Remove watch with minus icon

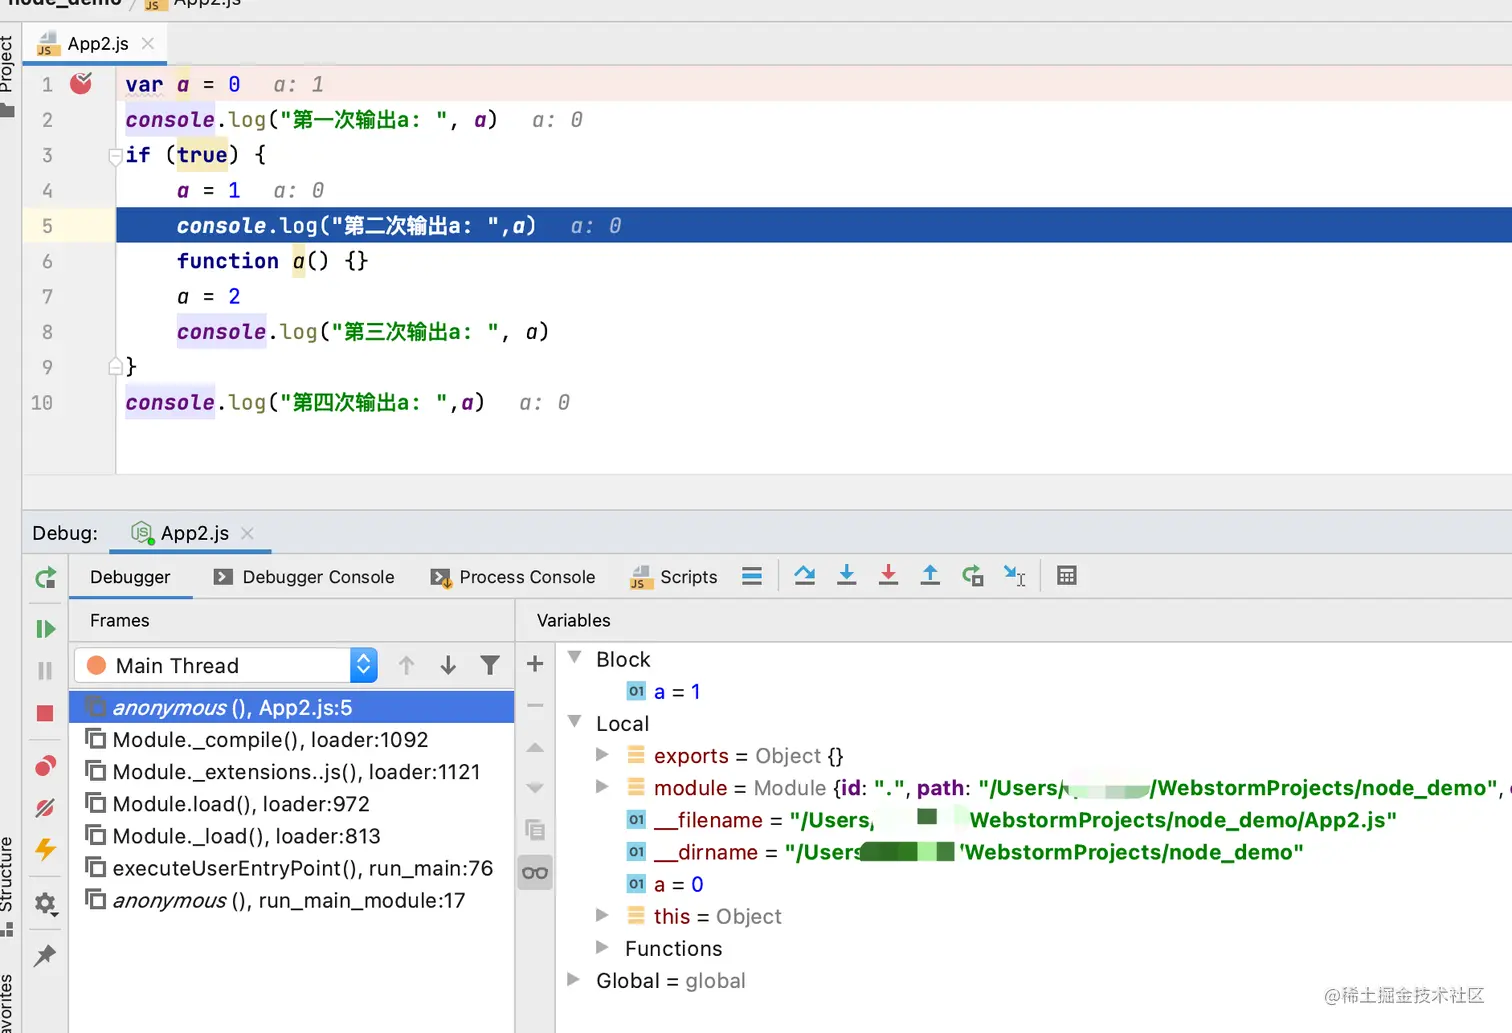click(535, 706)
